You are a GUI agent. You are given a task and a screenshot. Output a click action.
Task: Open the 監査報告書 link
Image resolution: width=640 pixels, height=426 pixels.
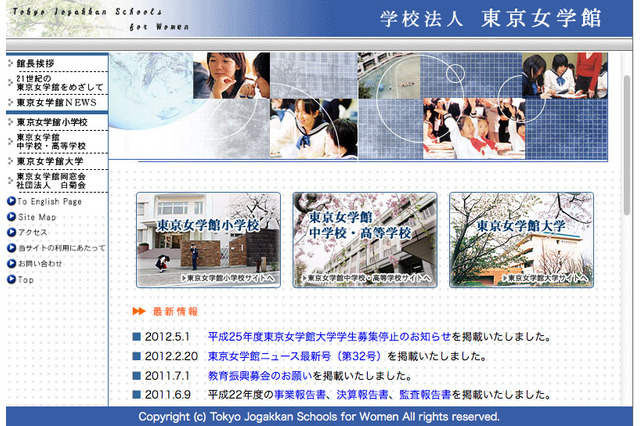point(425,395)
